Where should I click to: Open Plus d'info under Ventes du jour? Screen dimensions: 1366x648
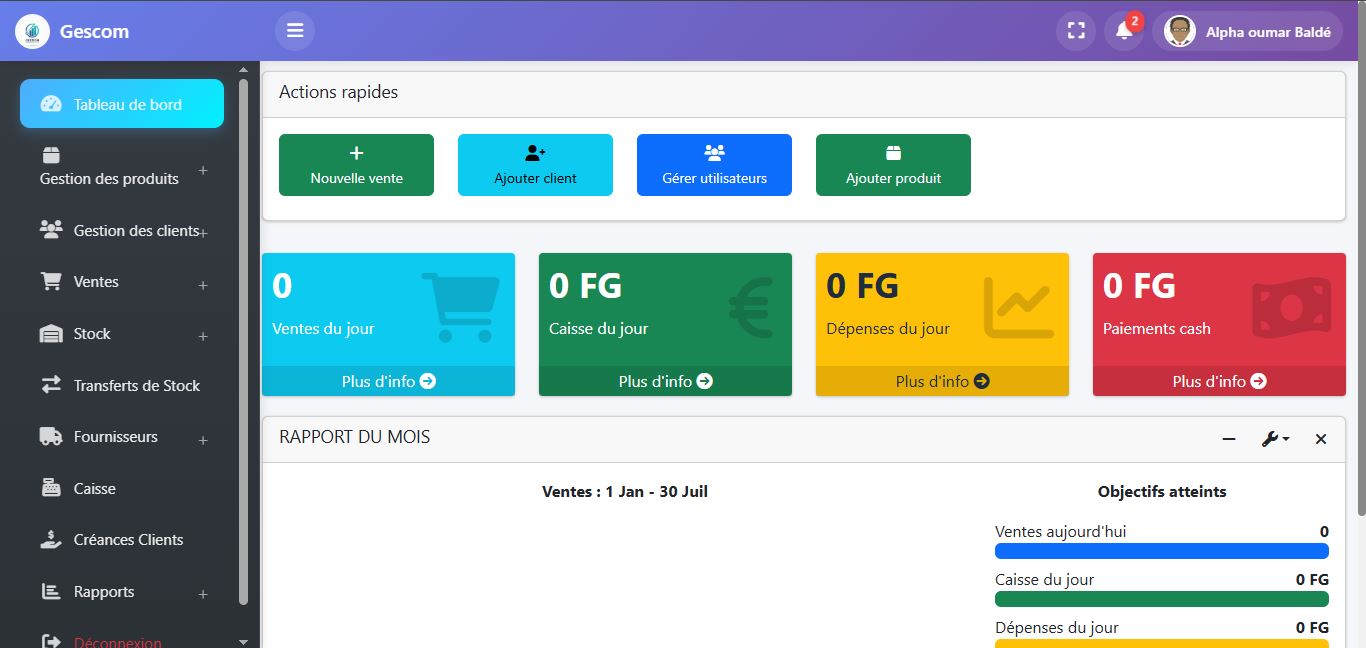click(x=388, y=381)
